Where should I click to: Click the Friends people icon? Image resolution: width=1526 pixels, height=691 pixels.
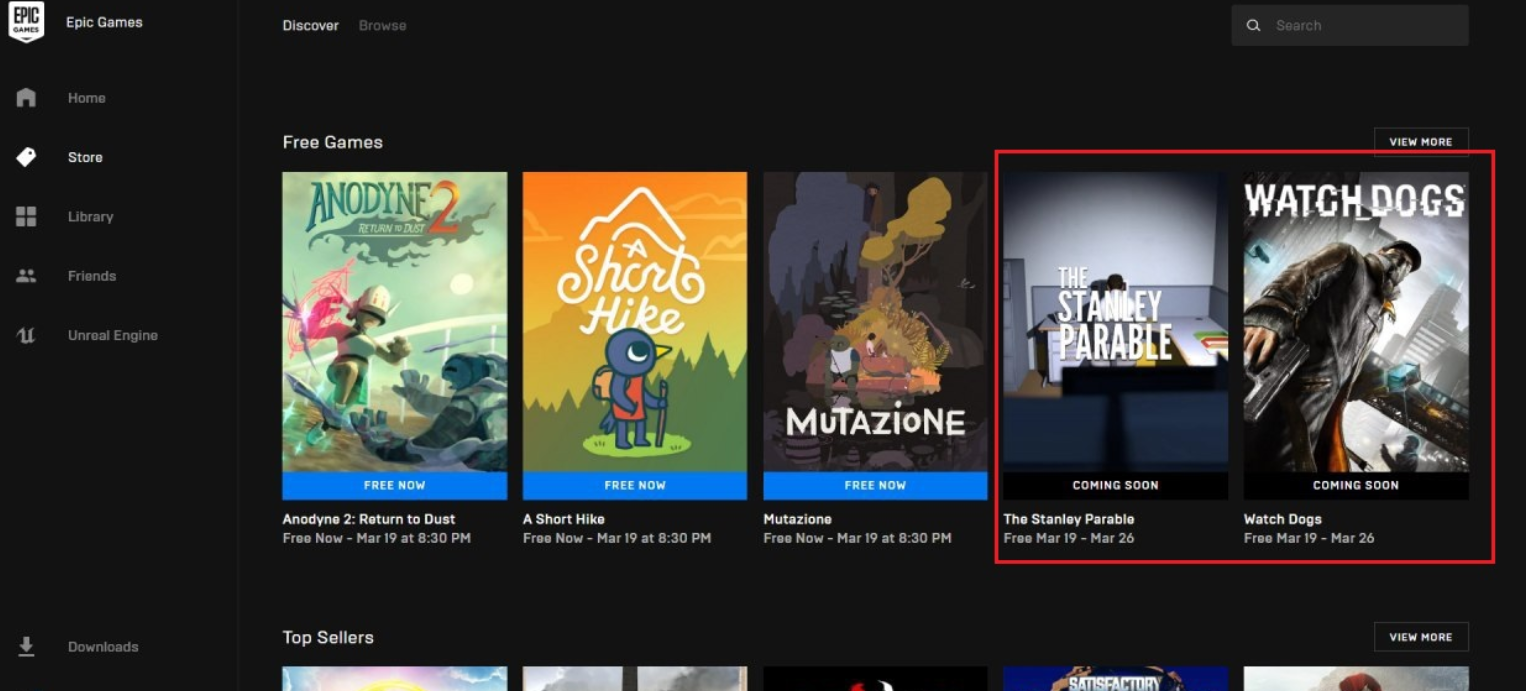26,276
